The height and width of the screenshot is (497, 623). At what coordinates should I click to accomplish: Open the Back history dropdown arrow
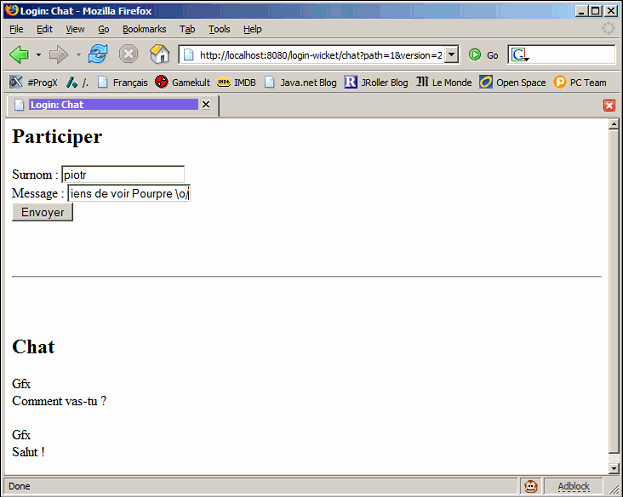pos(39,54)
